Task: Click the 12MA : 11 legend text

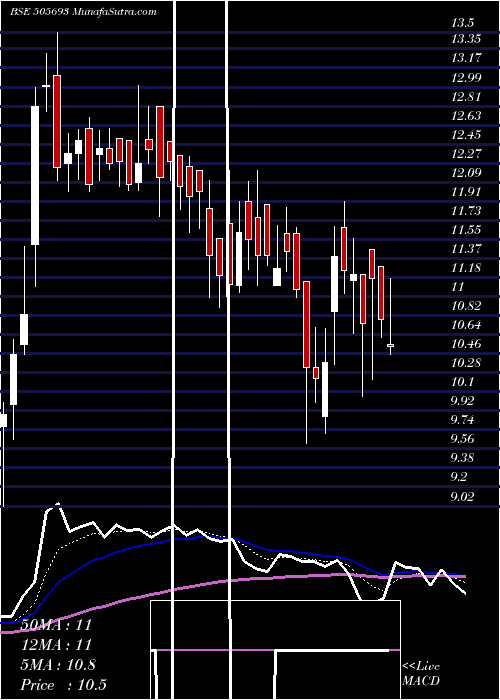Action: coord(56,645)
